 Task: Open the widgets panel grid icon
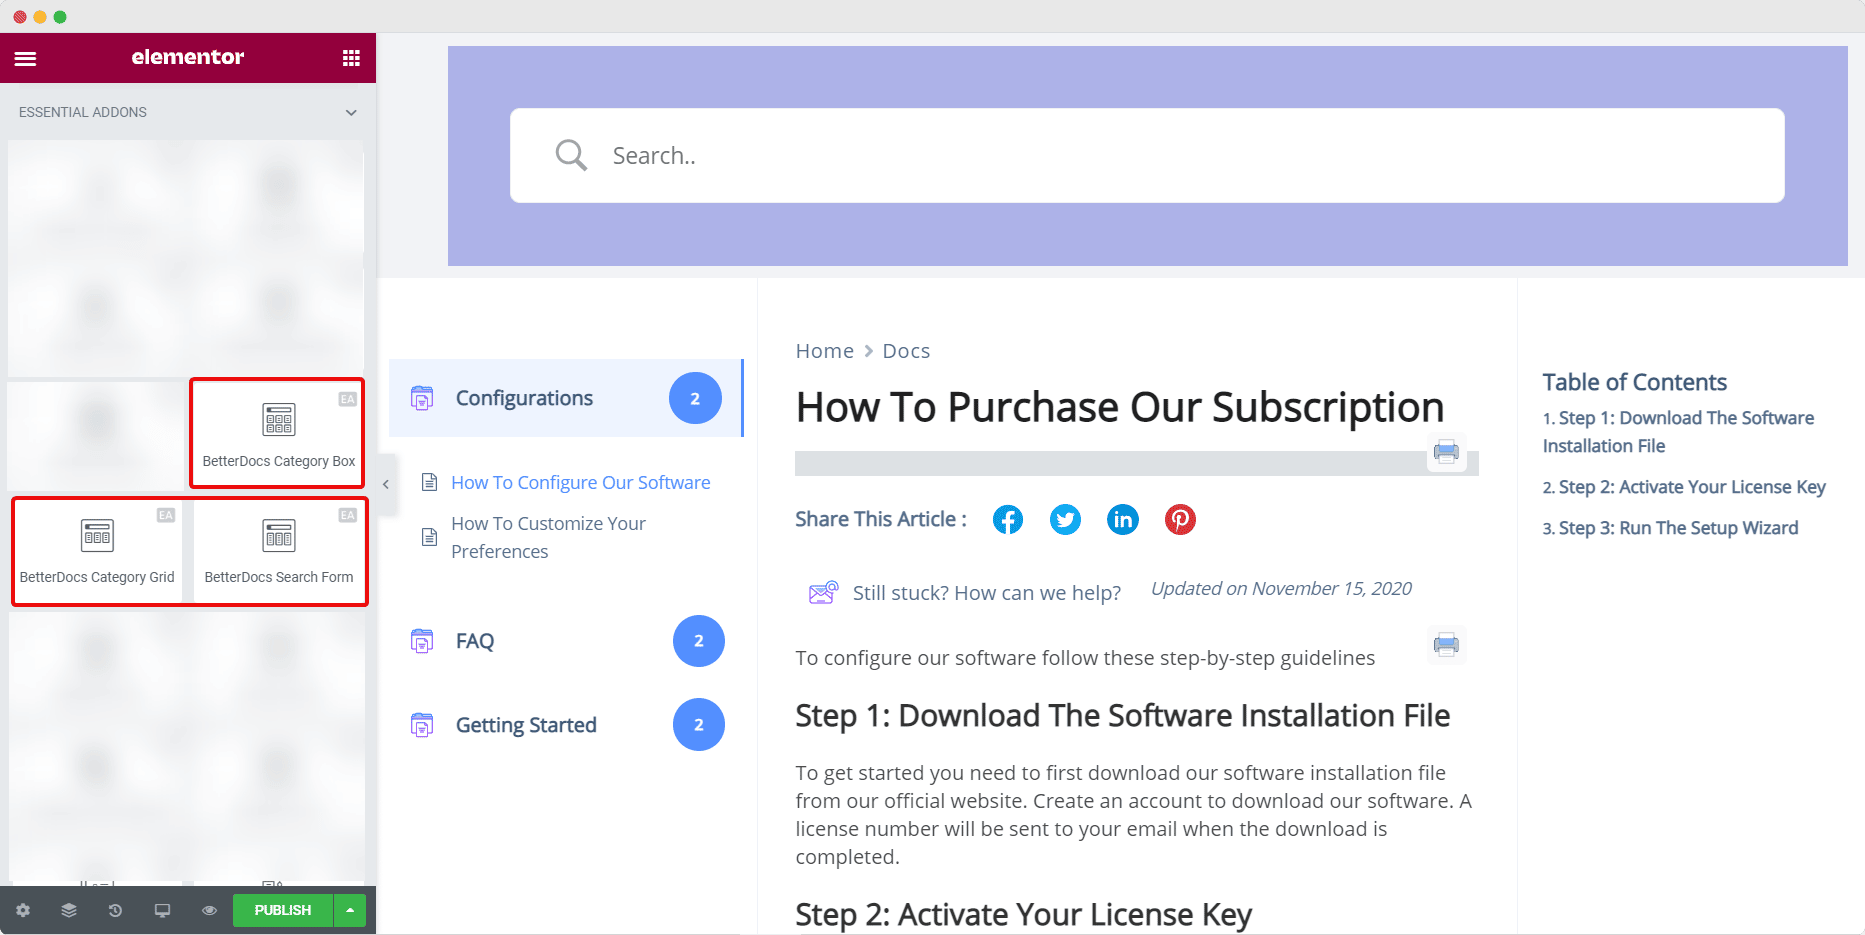pyautogui.click(x=350, y=57)
